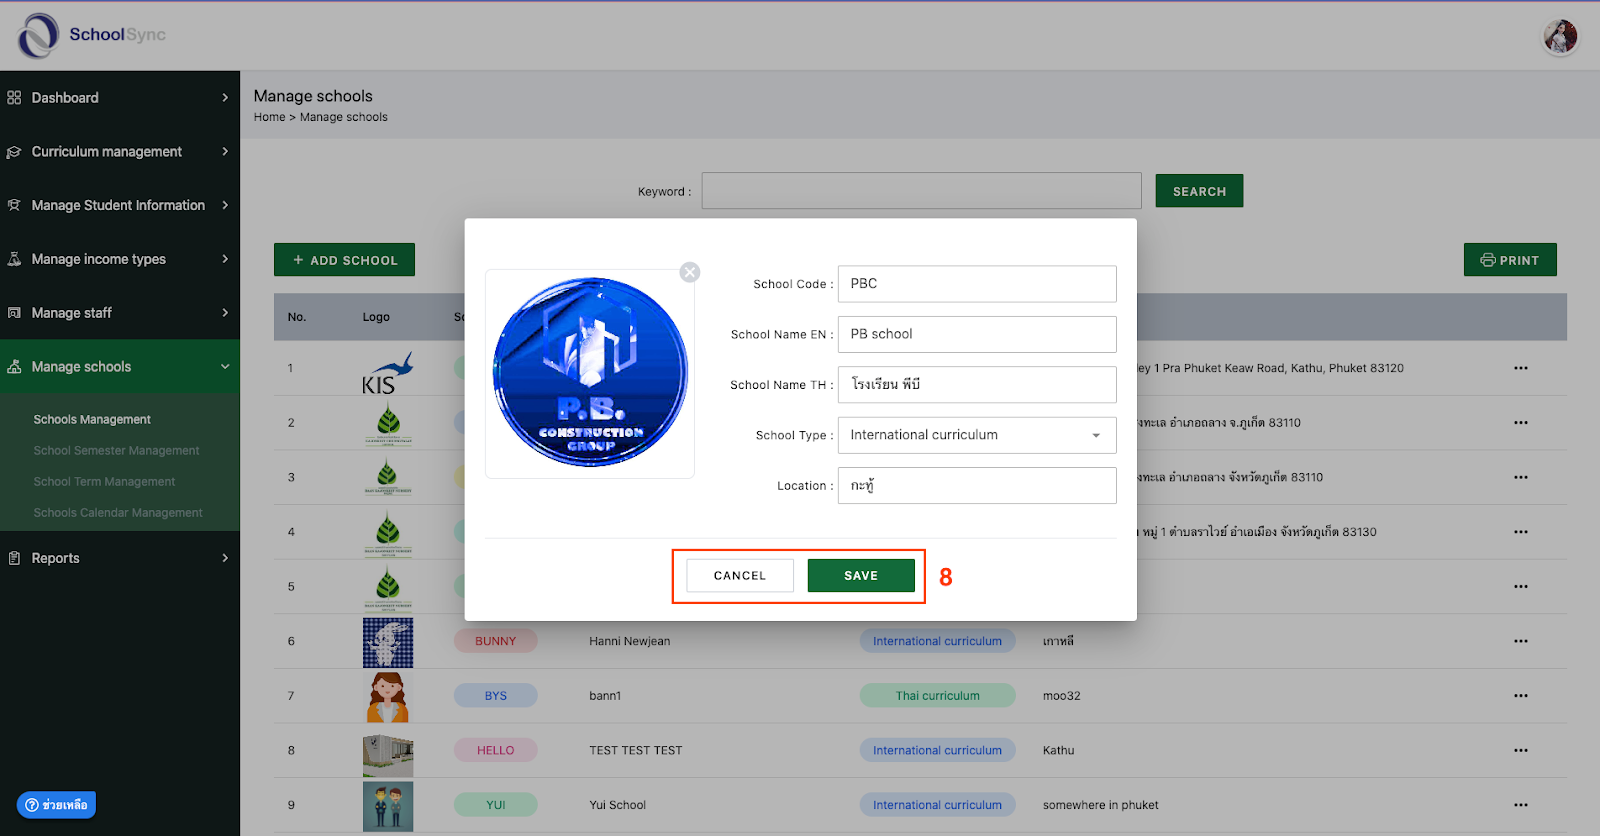Open the School Type dropdown
1600x836 pixels.
click(x=977, y=435)
